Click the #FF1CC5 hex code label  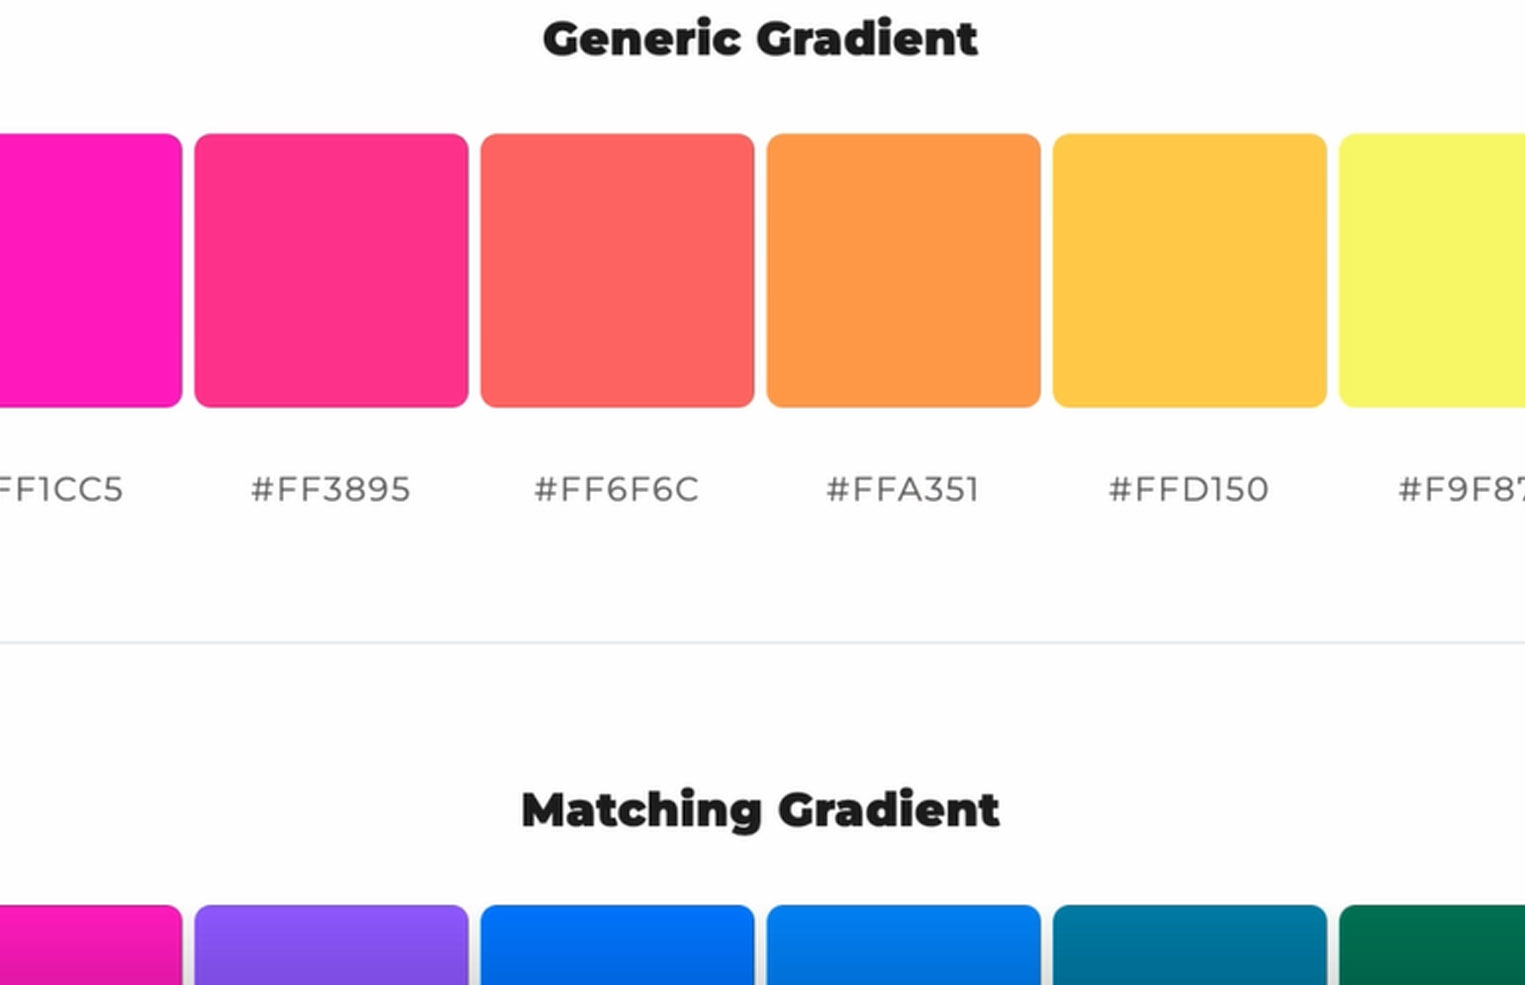point(62,489)
